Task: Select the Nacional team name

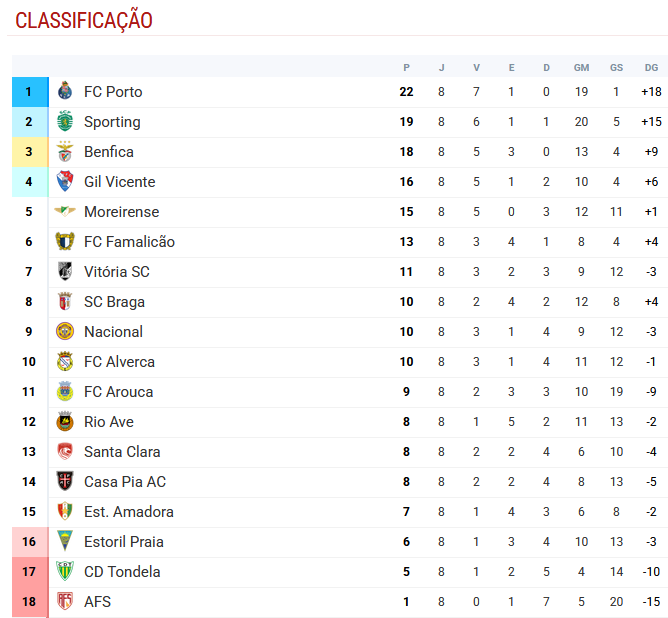Action: (113, 332)
